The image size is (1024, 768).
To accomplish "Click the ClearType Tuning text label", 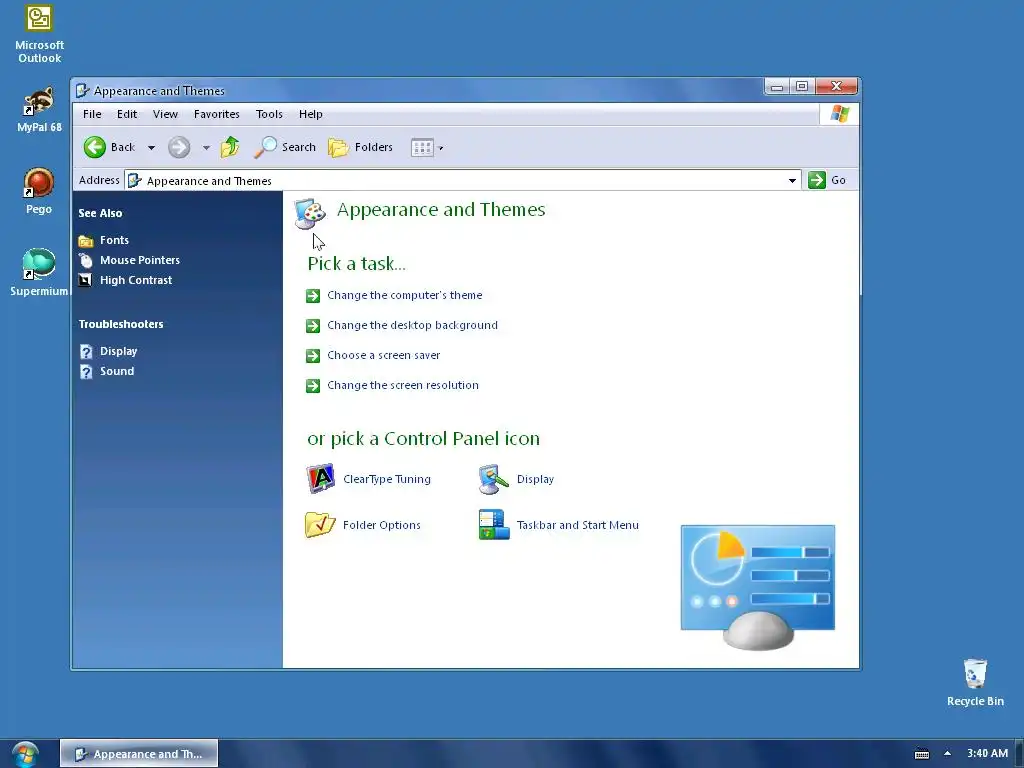I will click(387, 479).
